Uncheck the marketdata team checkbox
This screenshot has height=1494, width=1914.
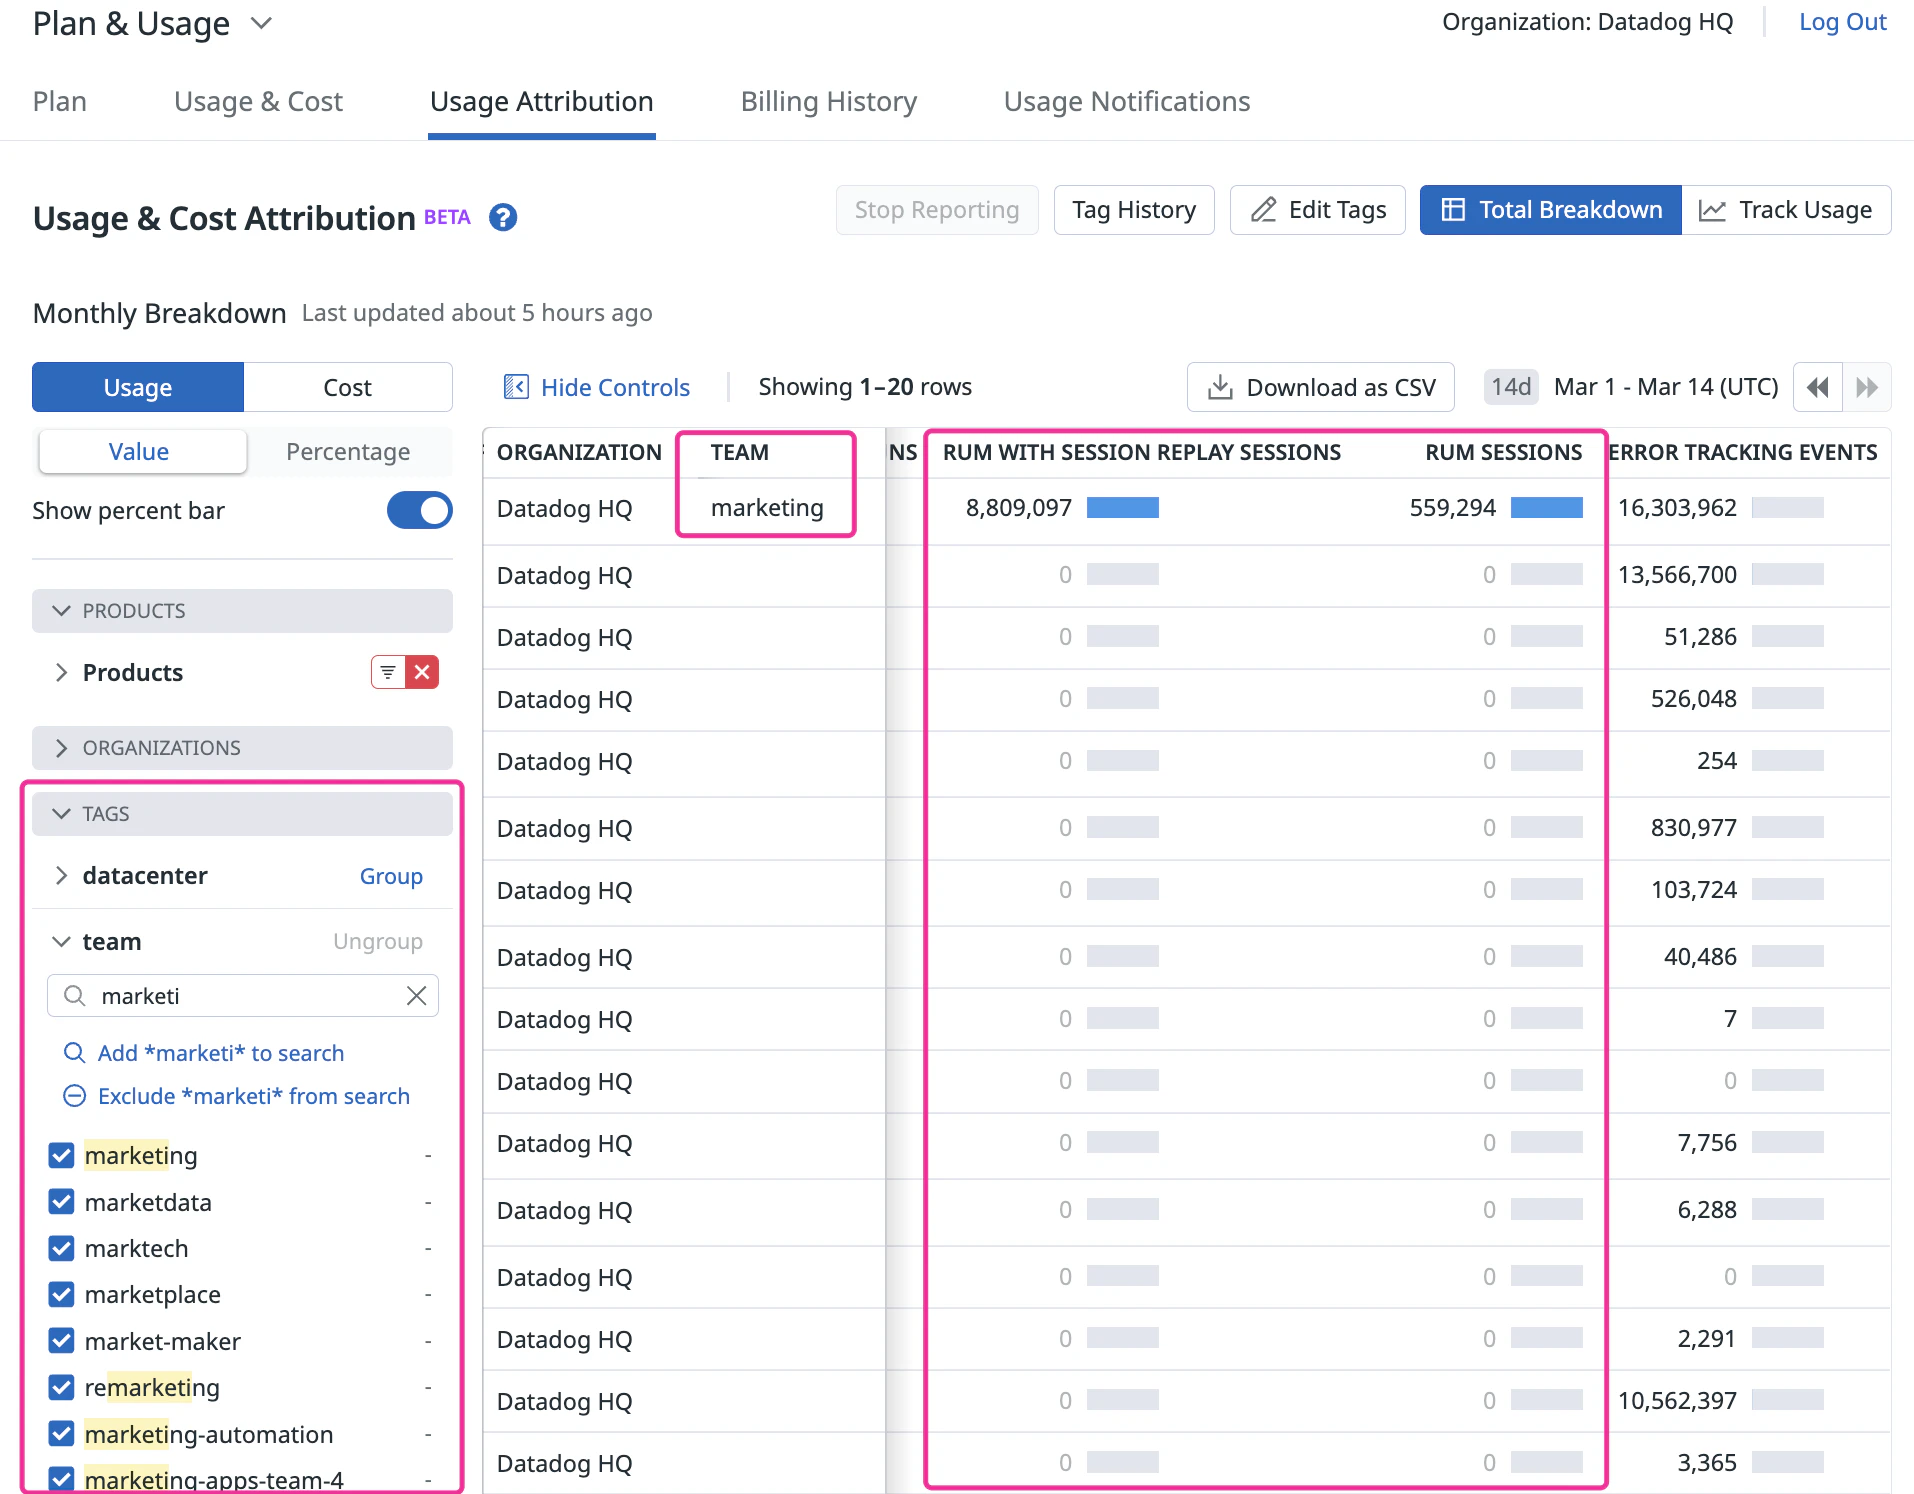pos(61,1202)
